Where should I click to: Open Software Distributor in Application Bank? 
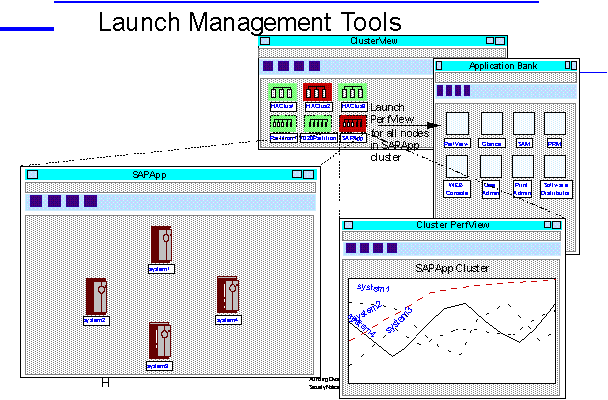point(556,167)
